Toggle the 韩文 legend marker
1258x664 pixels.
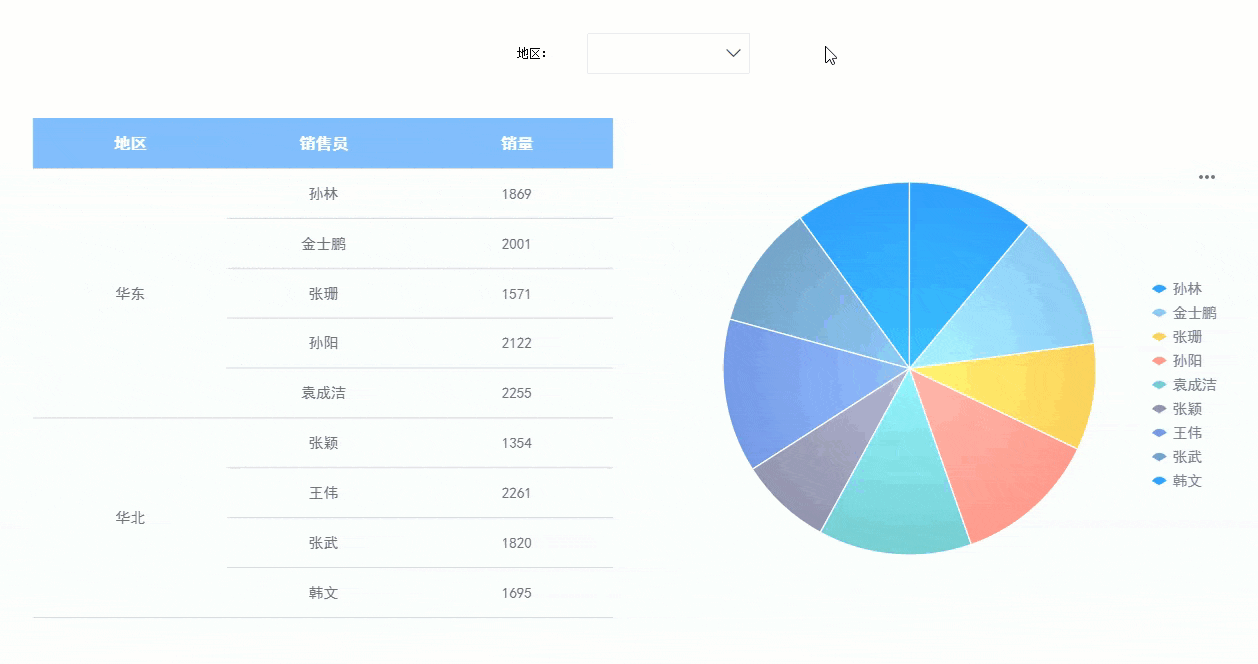click(x=1159, y=481)
